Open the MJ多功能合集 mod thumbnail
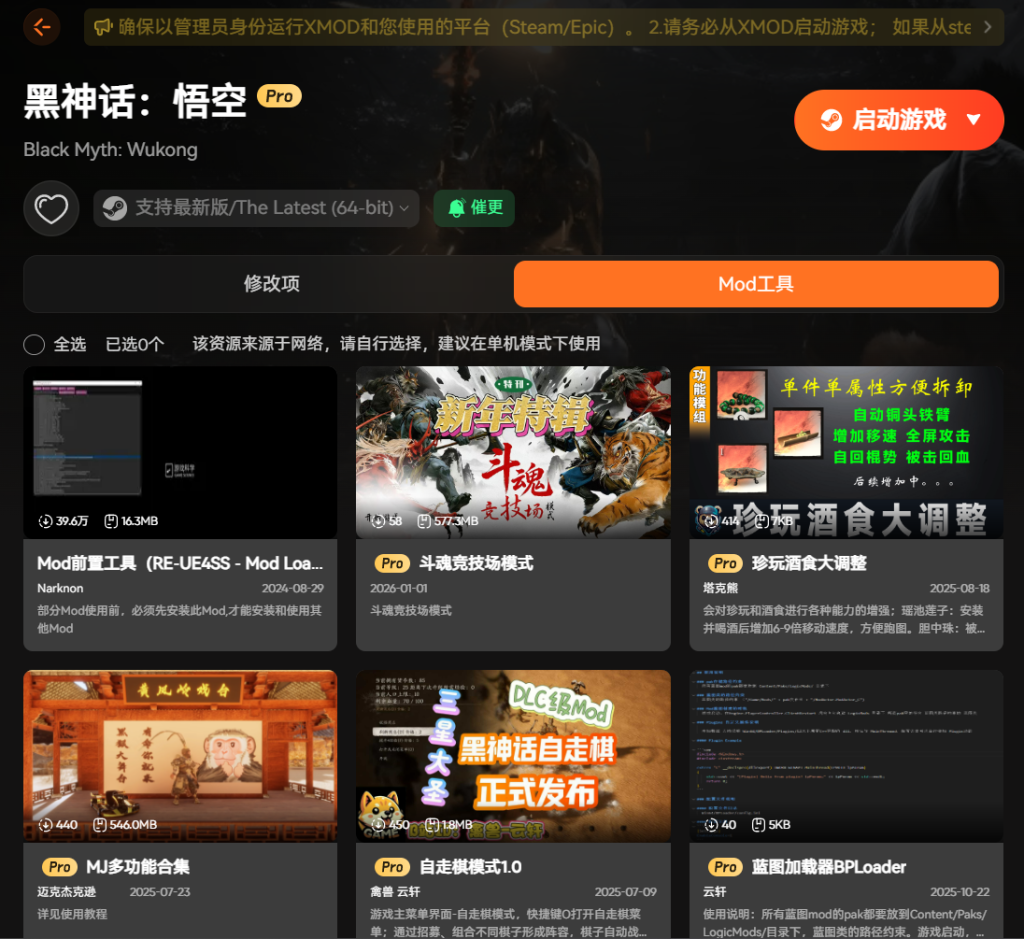 pos(180,755)
